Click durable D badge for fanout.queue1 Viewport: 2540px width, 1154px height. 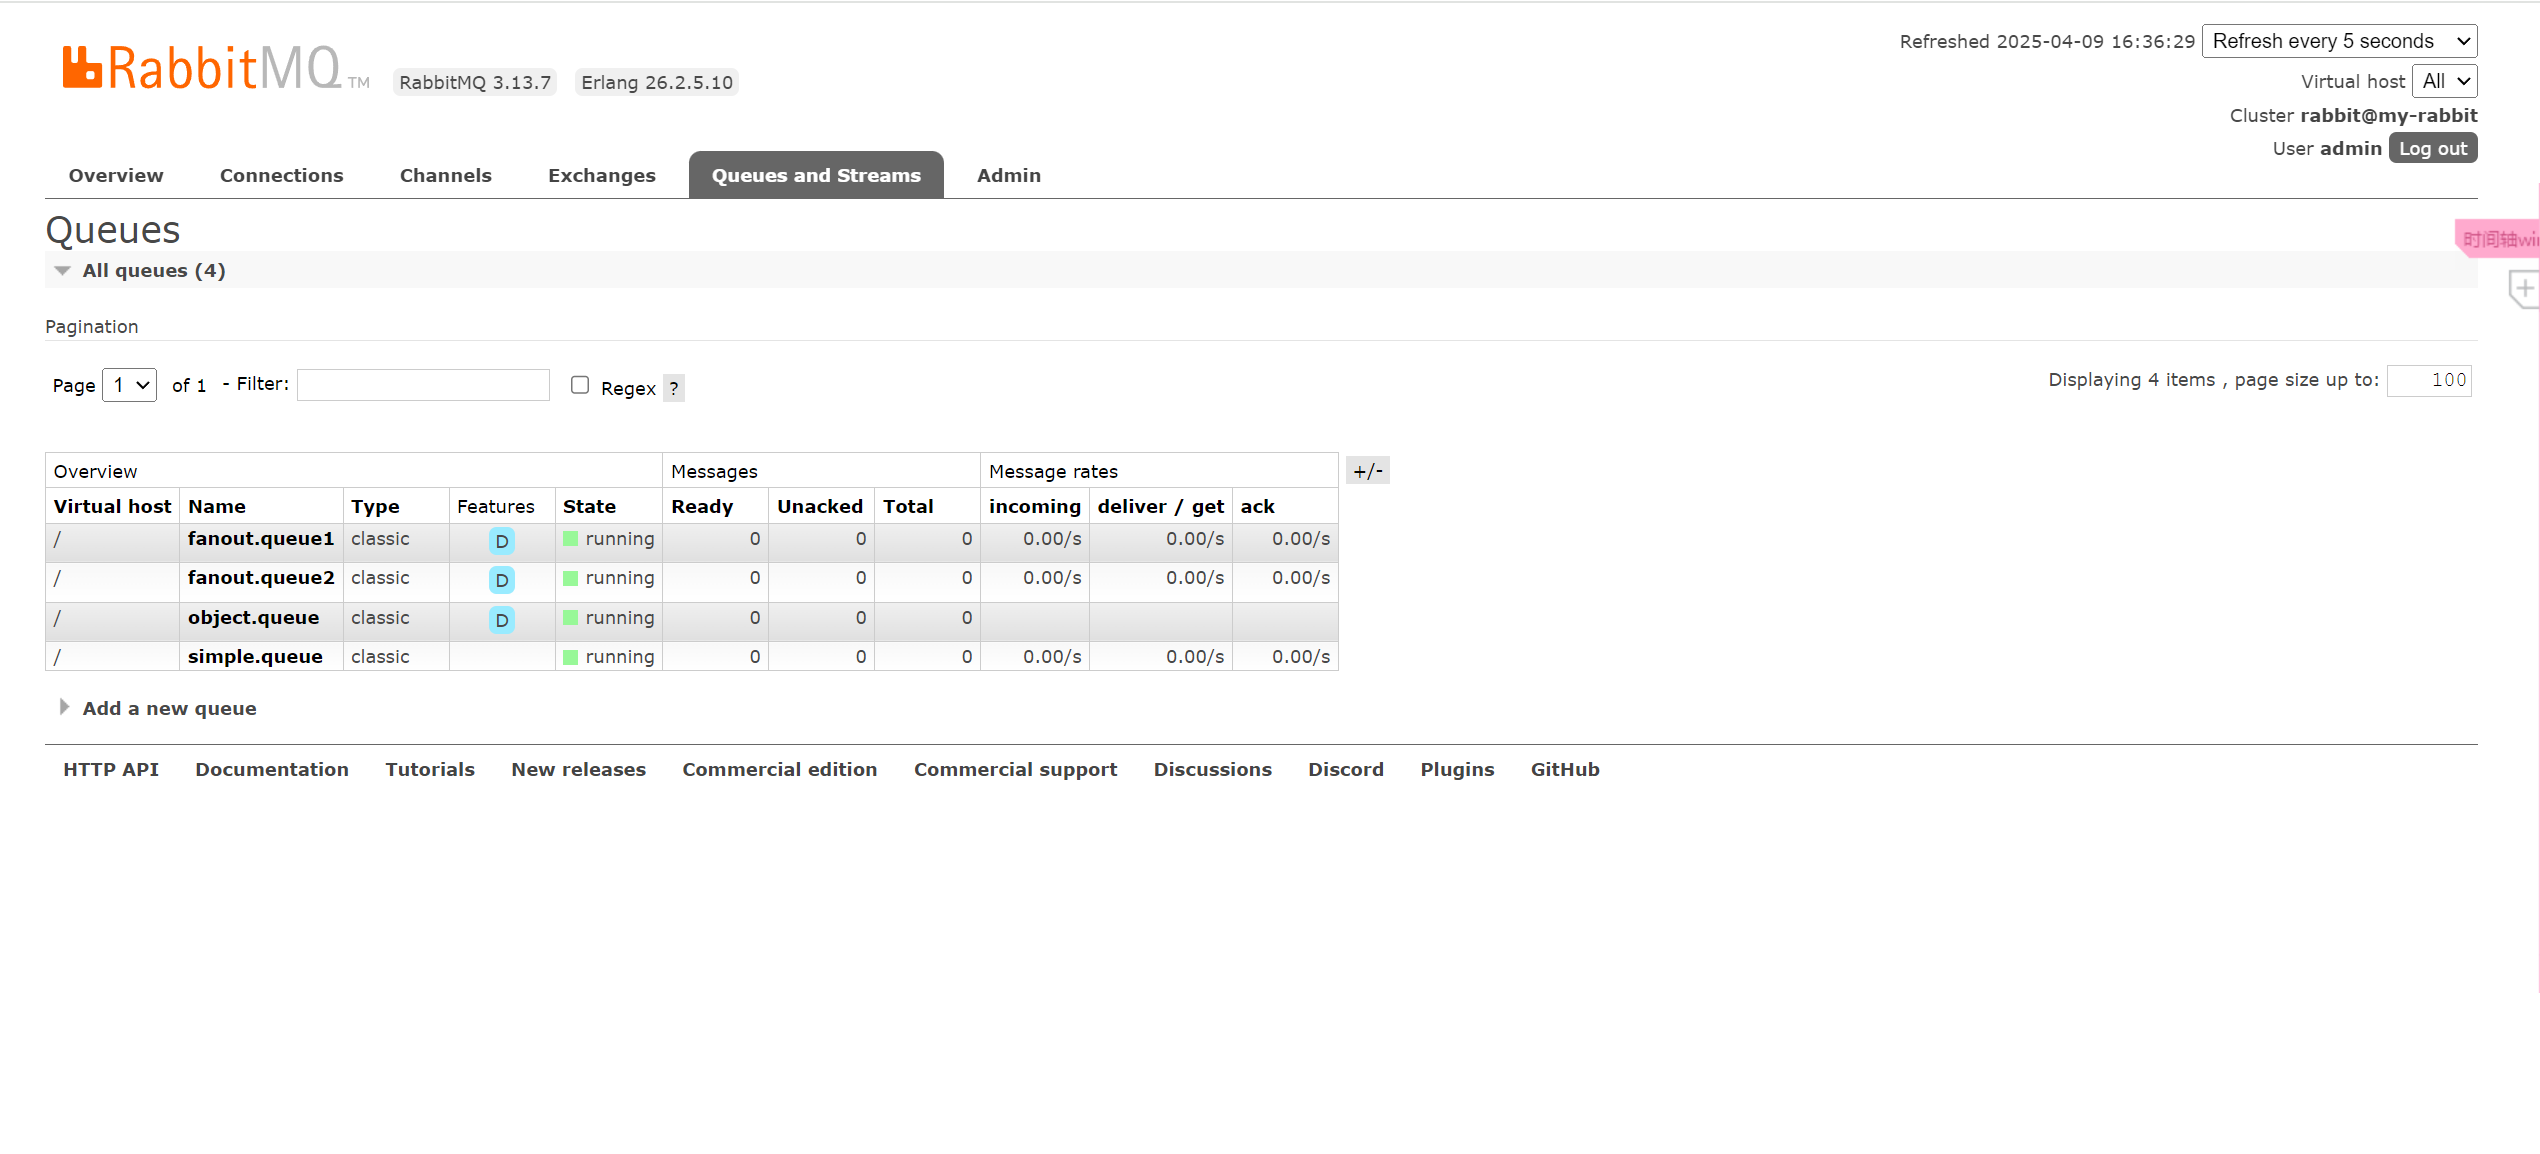tap(502, 541)
